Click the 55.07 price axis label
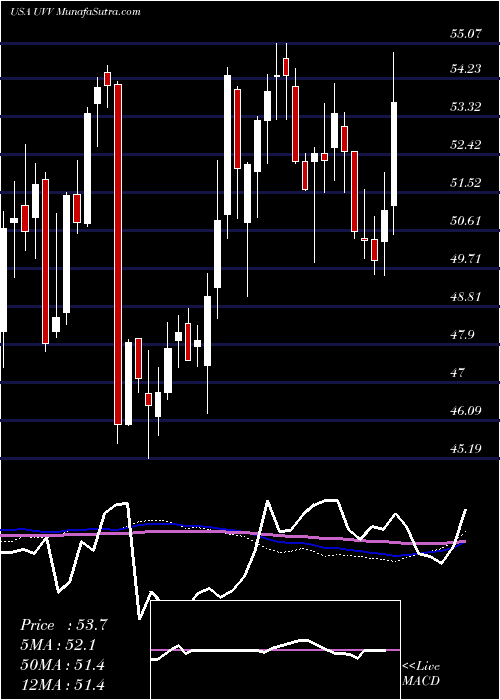500x700 pixels. [466, 33]
